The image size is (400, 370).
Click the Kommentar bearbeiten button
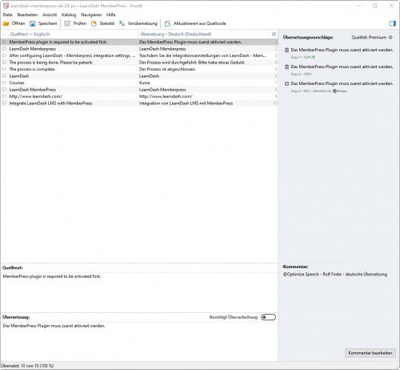click(370, 353)
